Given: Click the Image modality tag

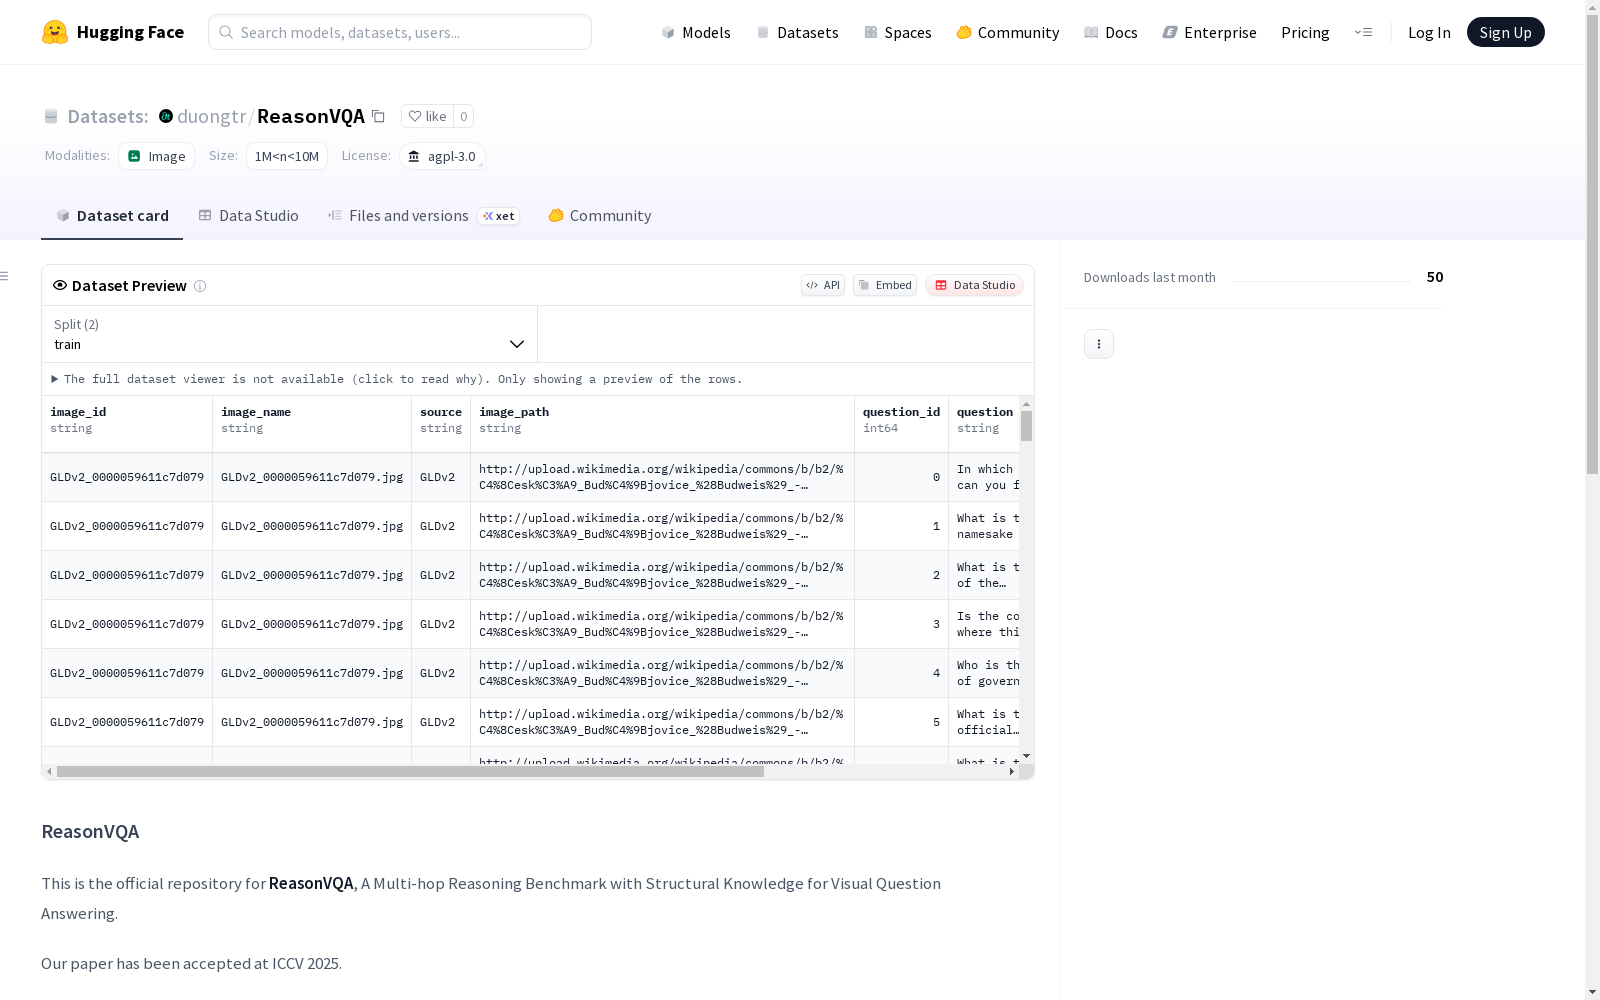Looking at the screenshot, I should click(156, 156).
